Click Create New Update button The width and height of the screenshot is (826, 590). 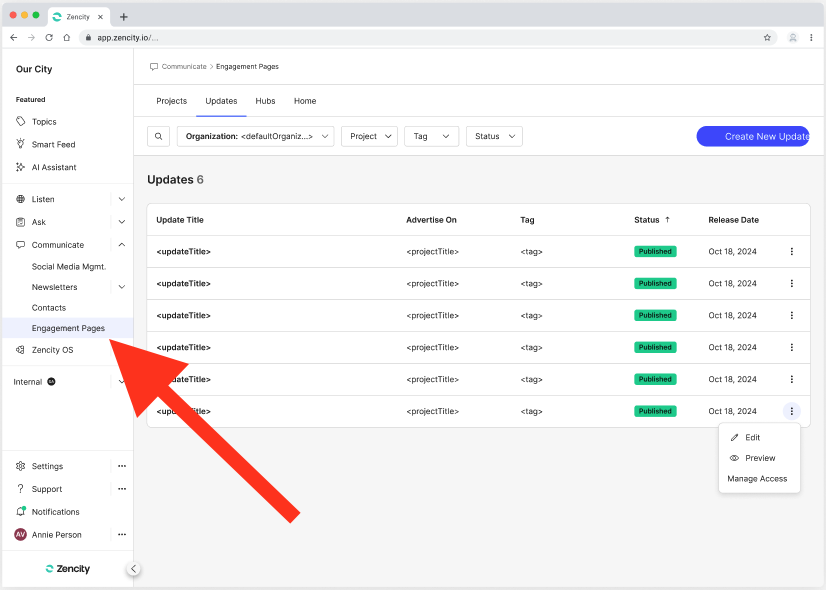[753, 136]
